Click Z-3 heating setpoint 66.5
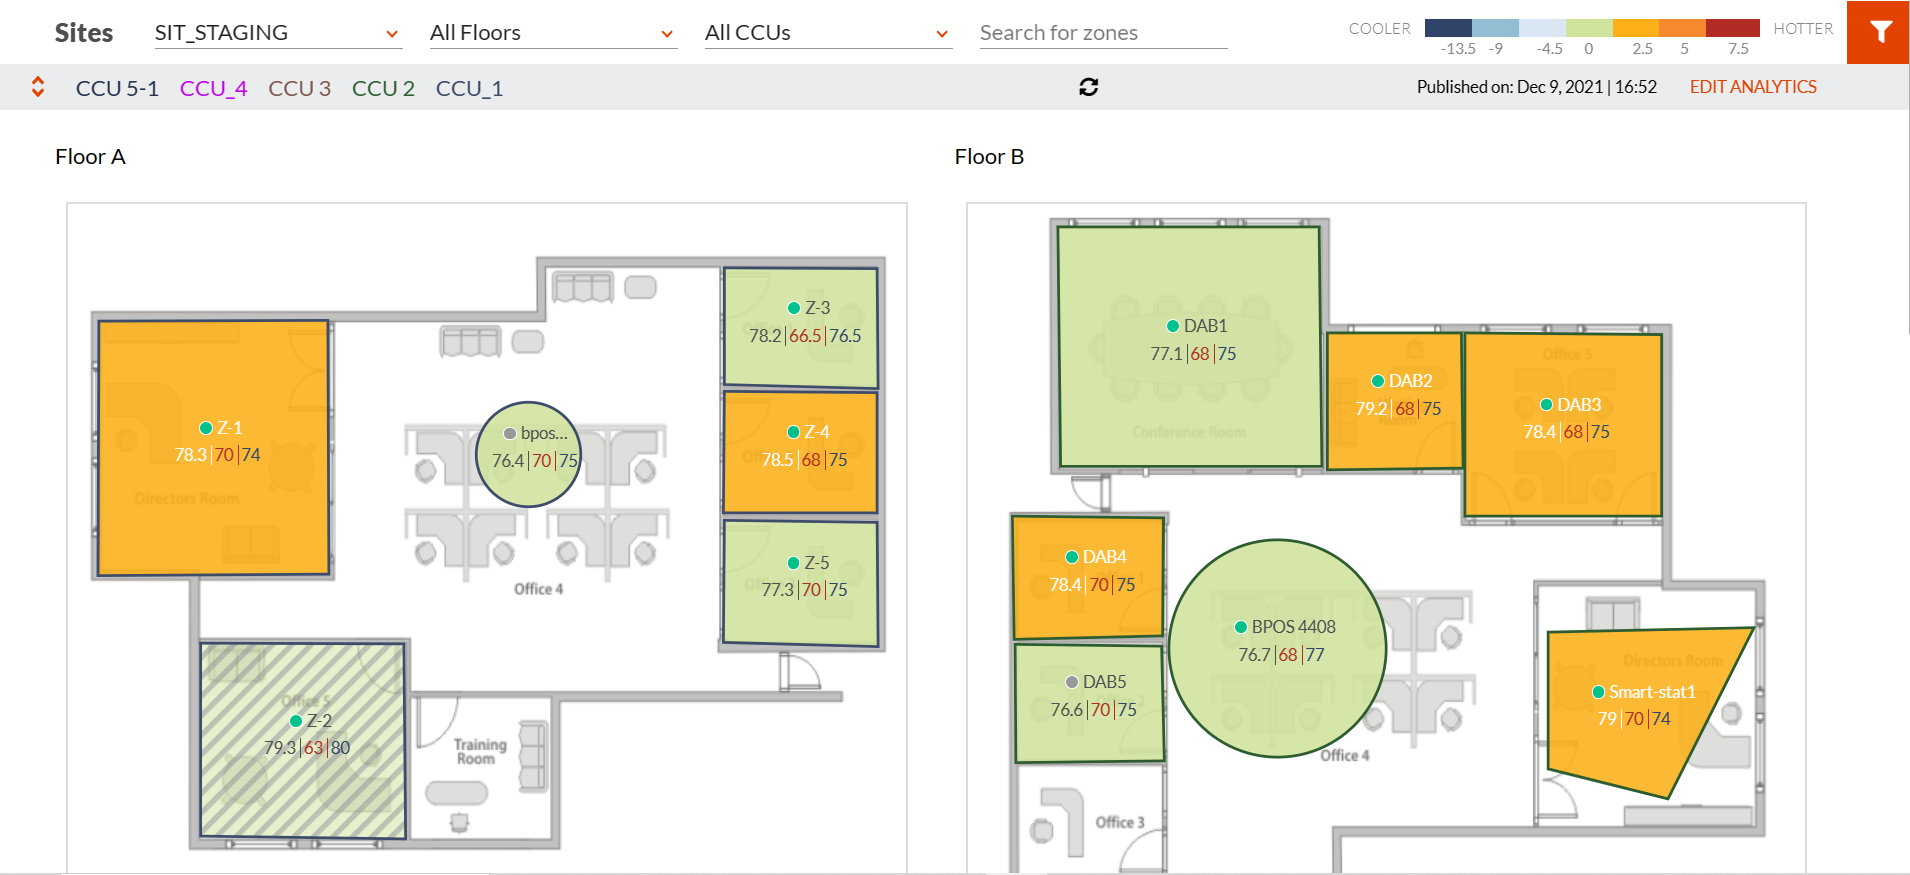 [805, 336]
